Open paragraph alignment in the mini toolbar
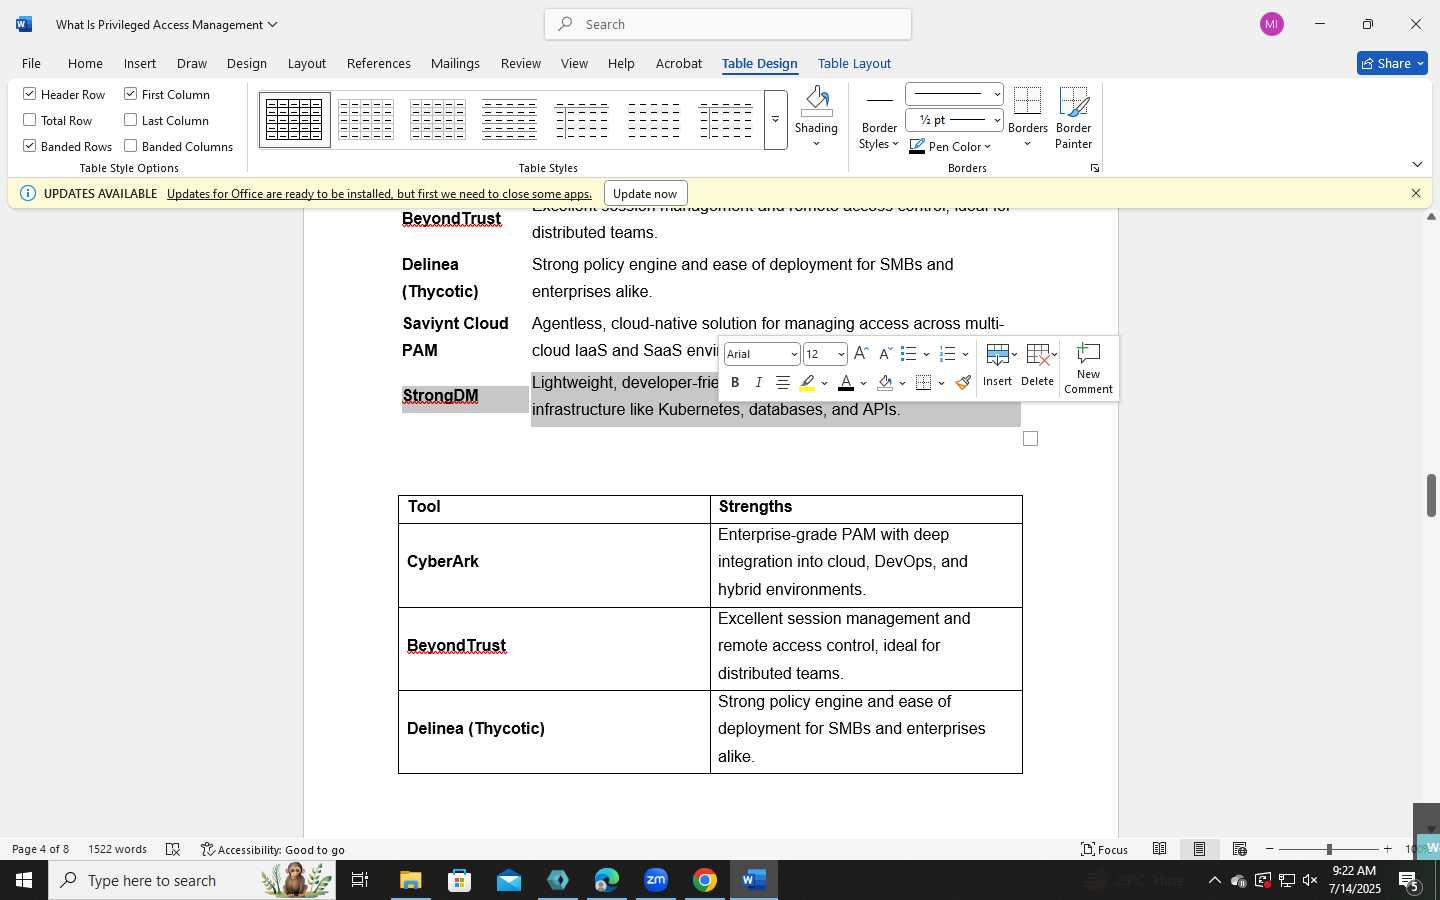 783,383
